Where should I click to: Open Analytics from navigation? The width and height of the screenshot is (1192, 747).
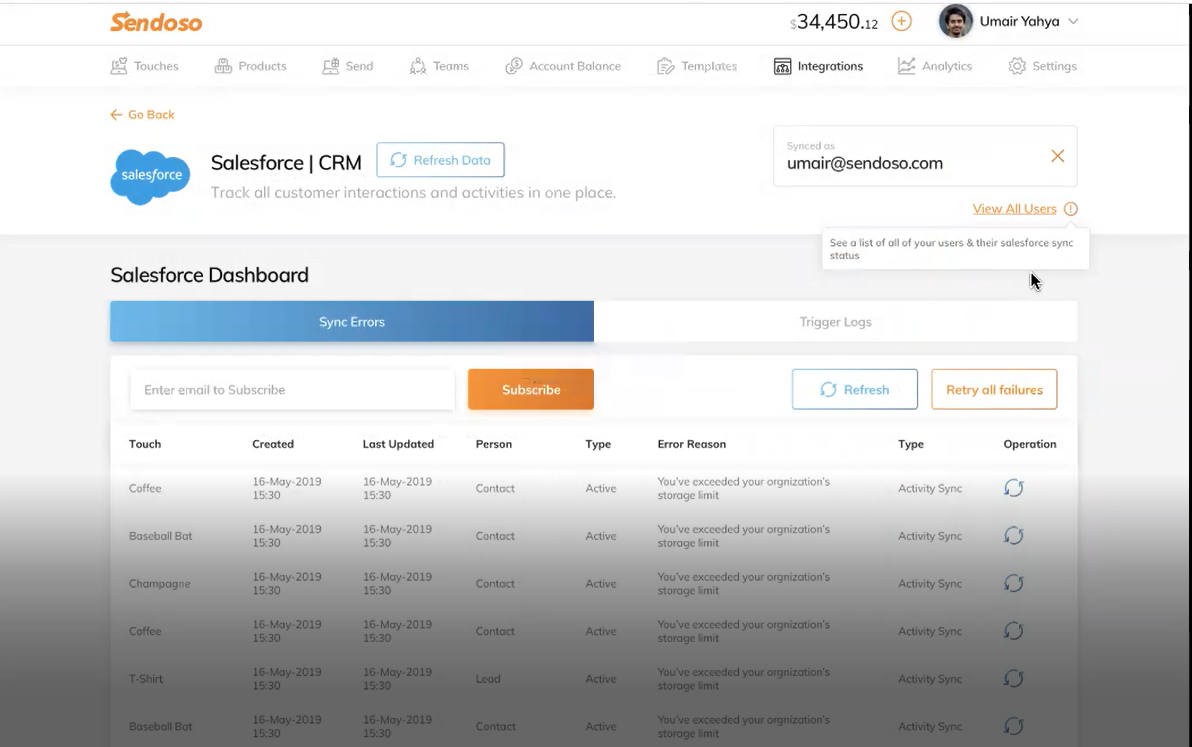[934, 66]
